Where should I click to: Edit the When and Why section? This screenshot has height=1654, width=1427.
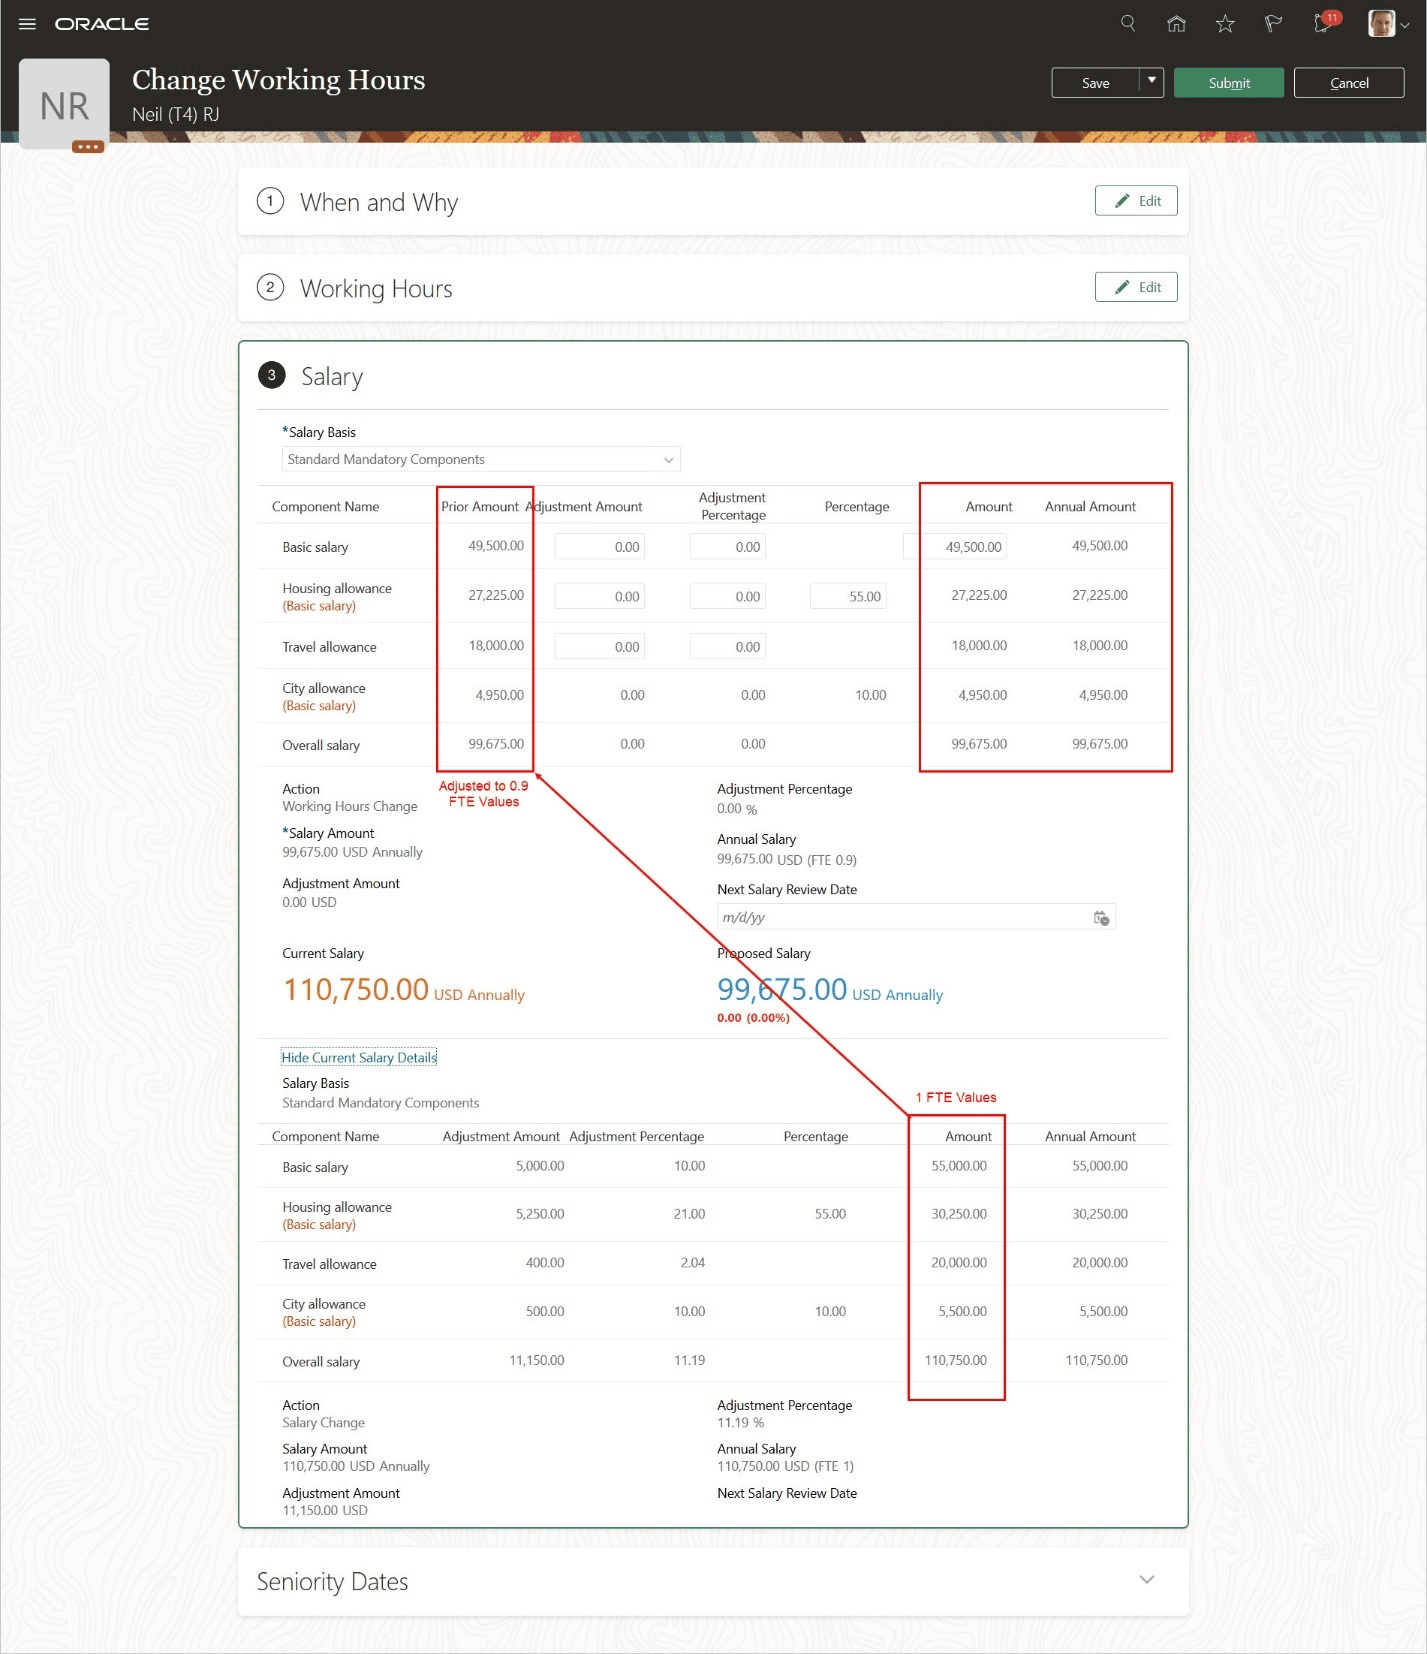pos(1136,201)
